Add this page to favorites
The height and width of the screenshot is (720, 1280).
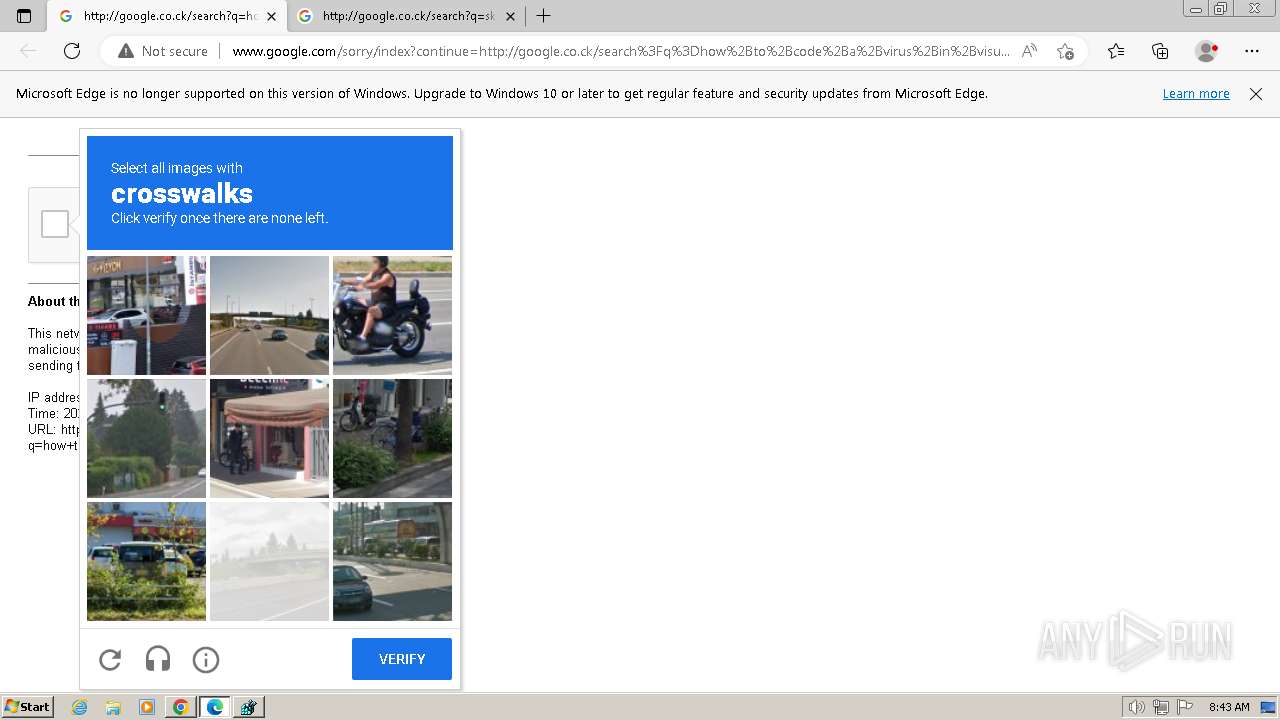point(1065,51)
